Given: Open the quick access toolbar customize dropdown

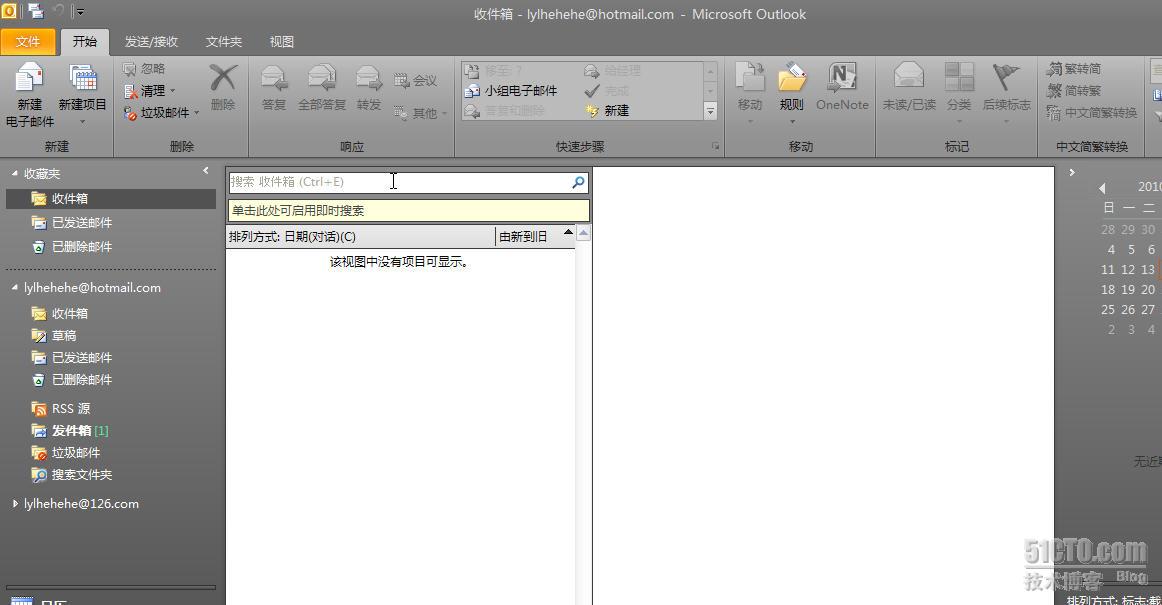Looking at the screenshot, I should 80,12.
